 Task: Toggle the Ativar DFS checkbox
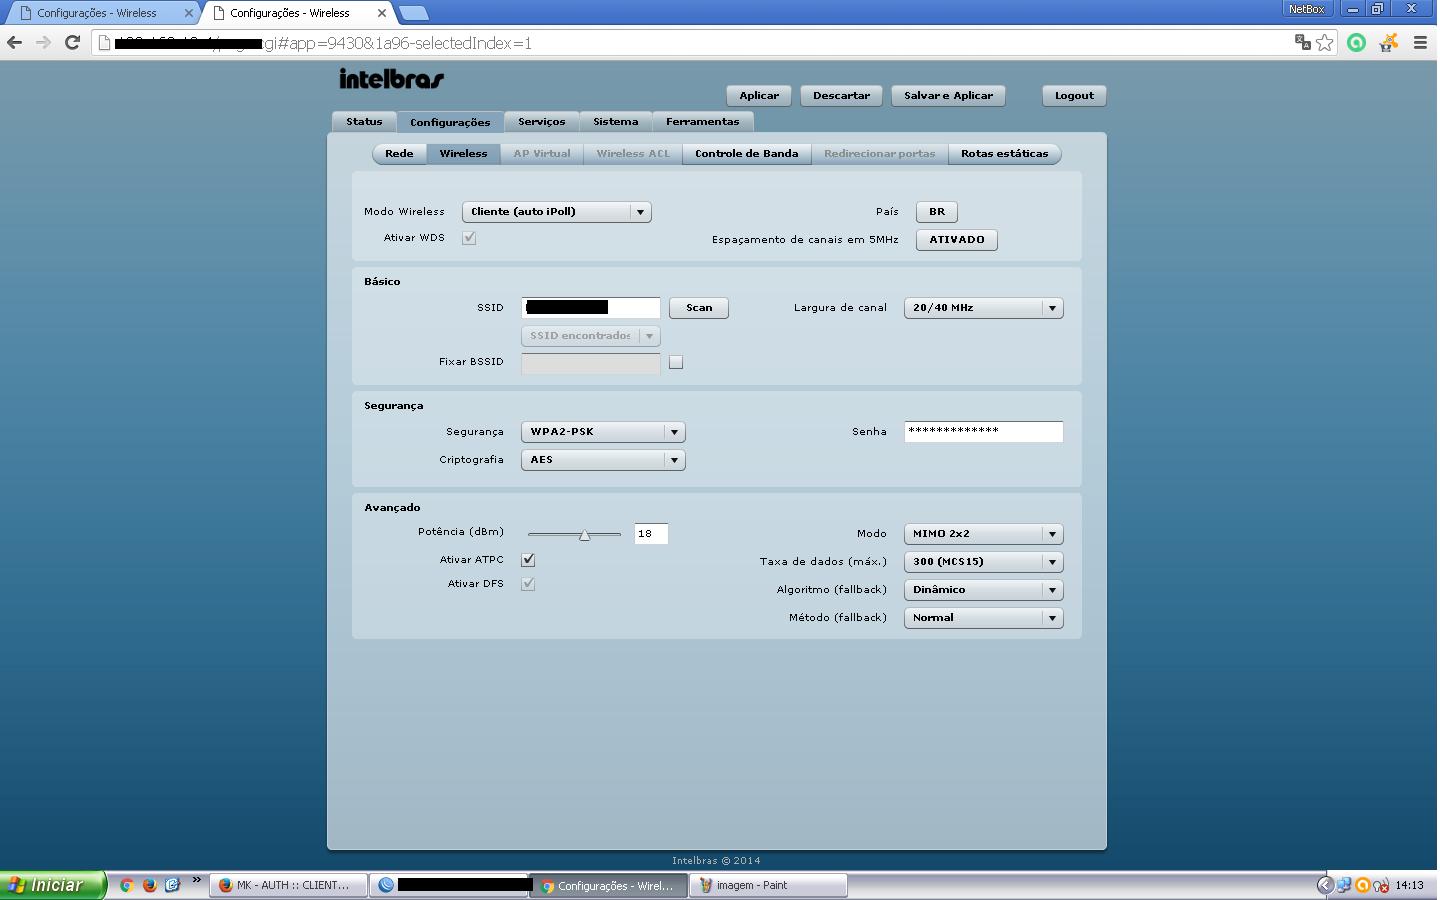528,584
